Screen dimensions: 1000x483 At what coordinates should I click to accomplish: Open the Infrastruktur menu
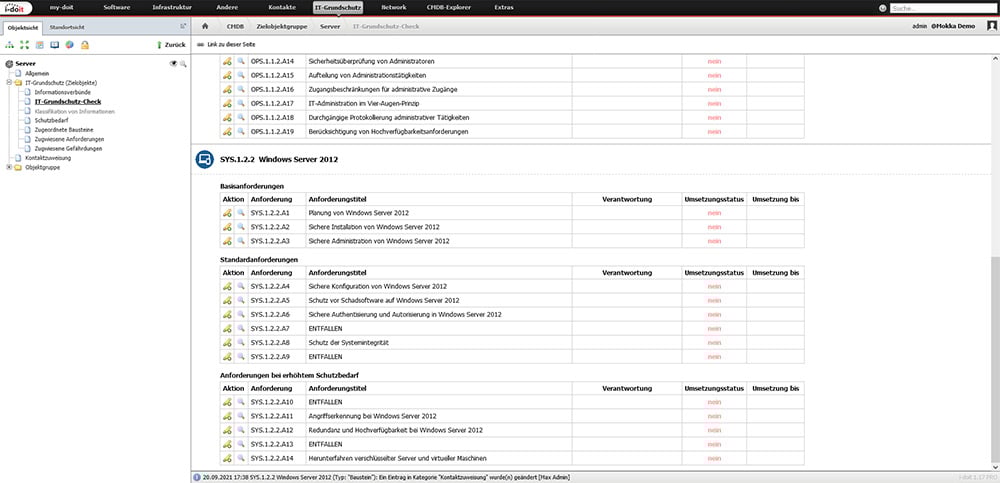[172, 8]
